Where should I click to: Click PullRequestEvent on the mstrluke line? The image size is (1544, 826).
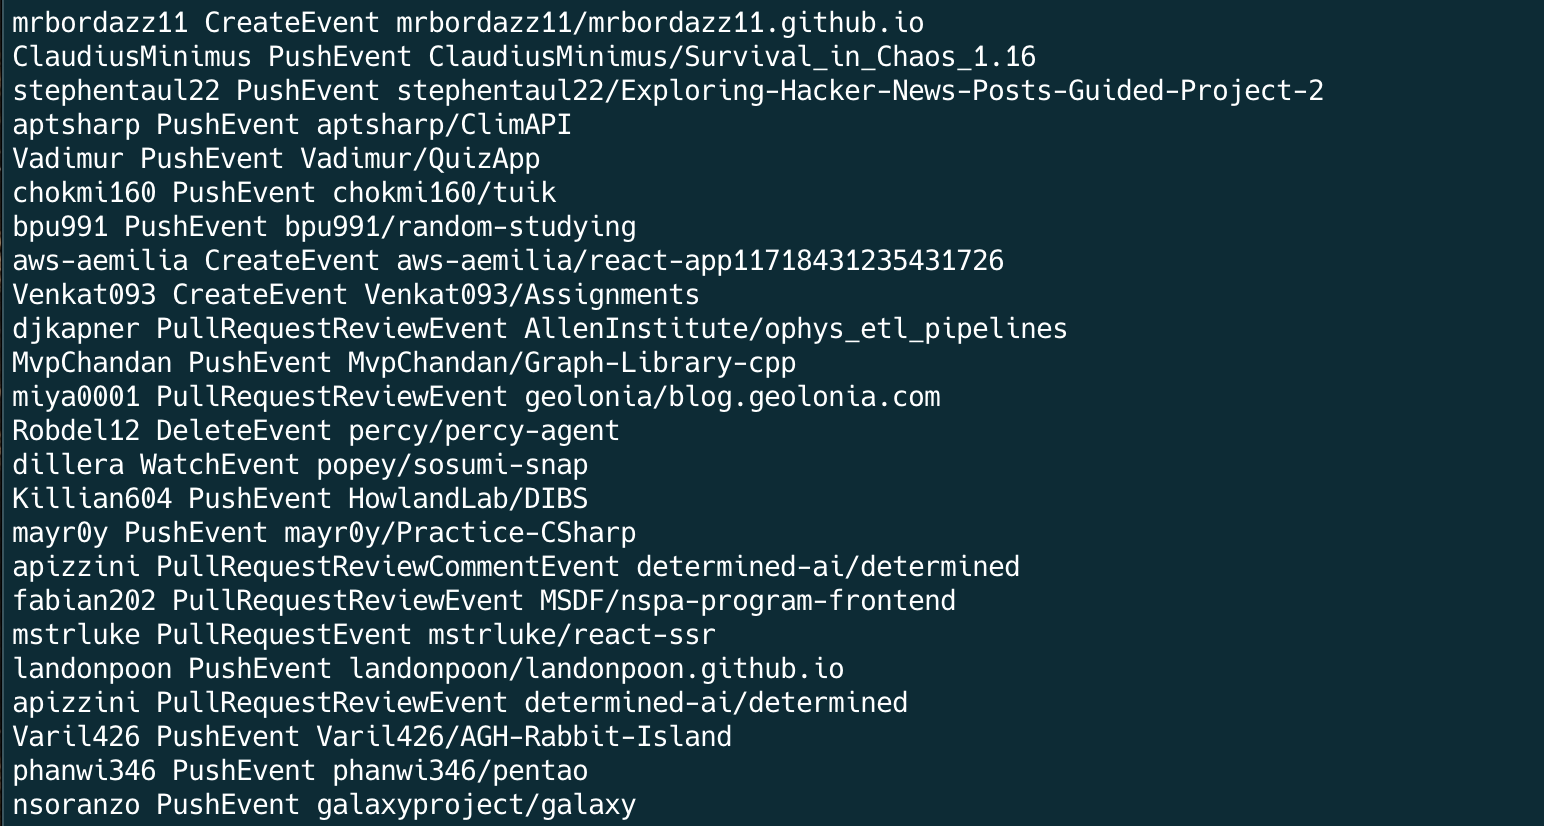[x=284, y=634]
